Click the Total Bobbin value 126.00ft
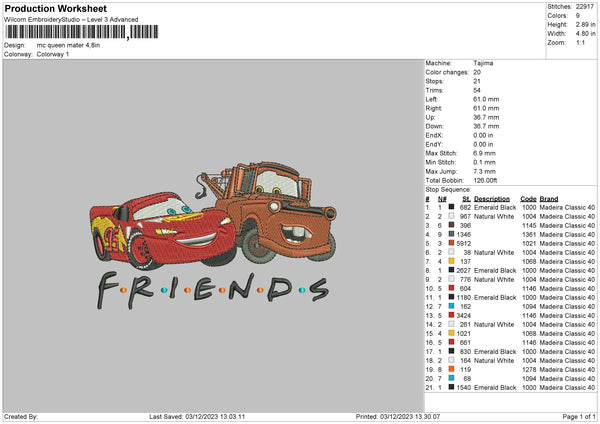Image resolution: width=600 pixels, height=424 pixels. [485, 181]
